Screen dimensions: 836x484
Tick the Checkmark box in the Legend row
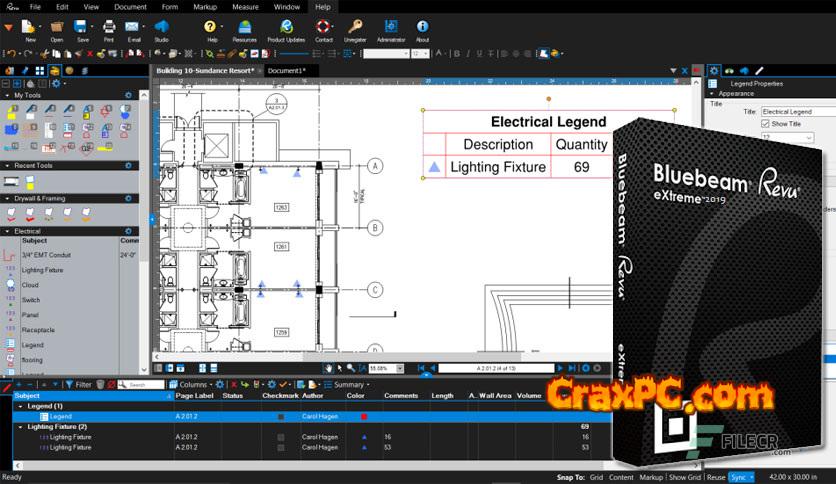click(281, 416)
